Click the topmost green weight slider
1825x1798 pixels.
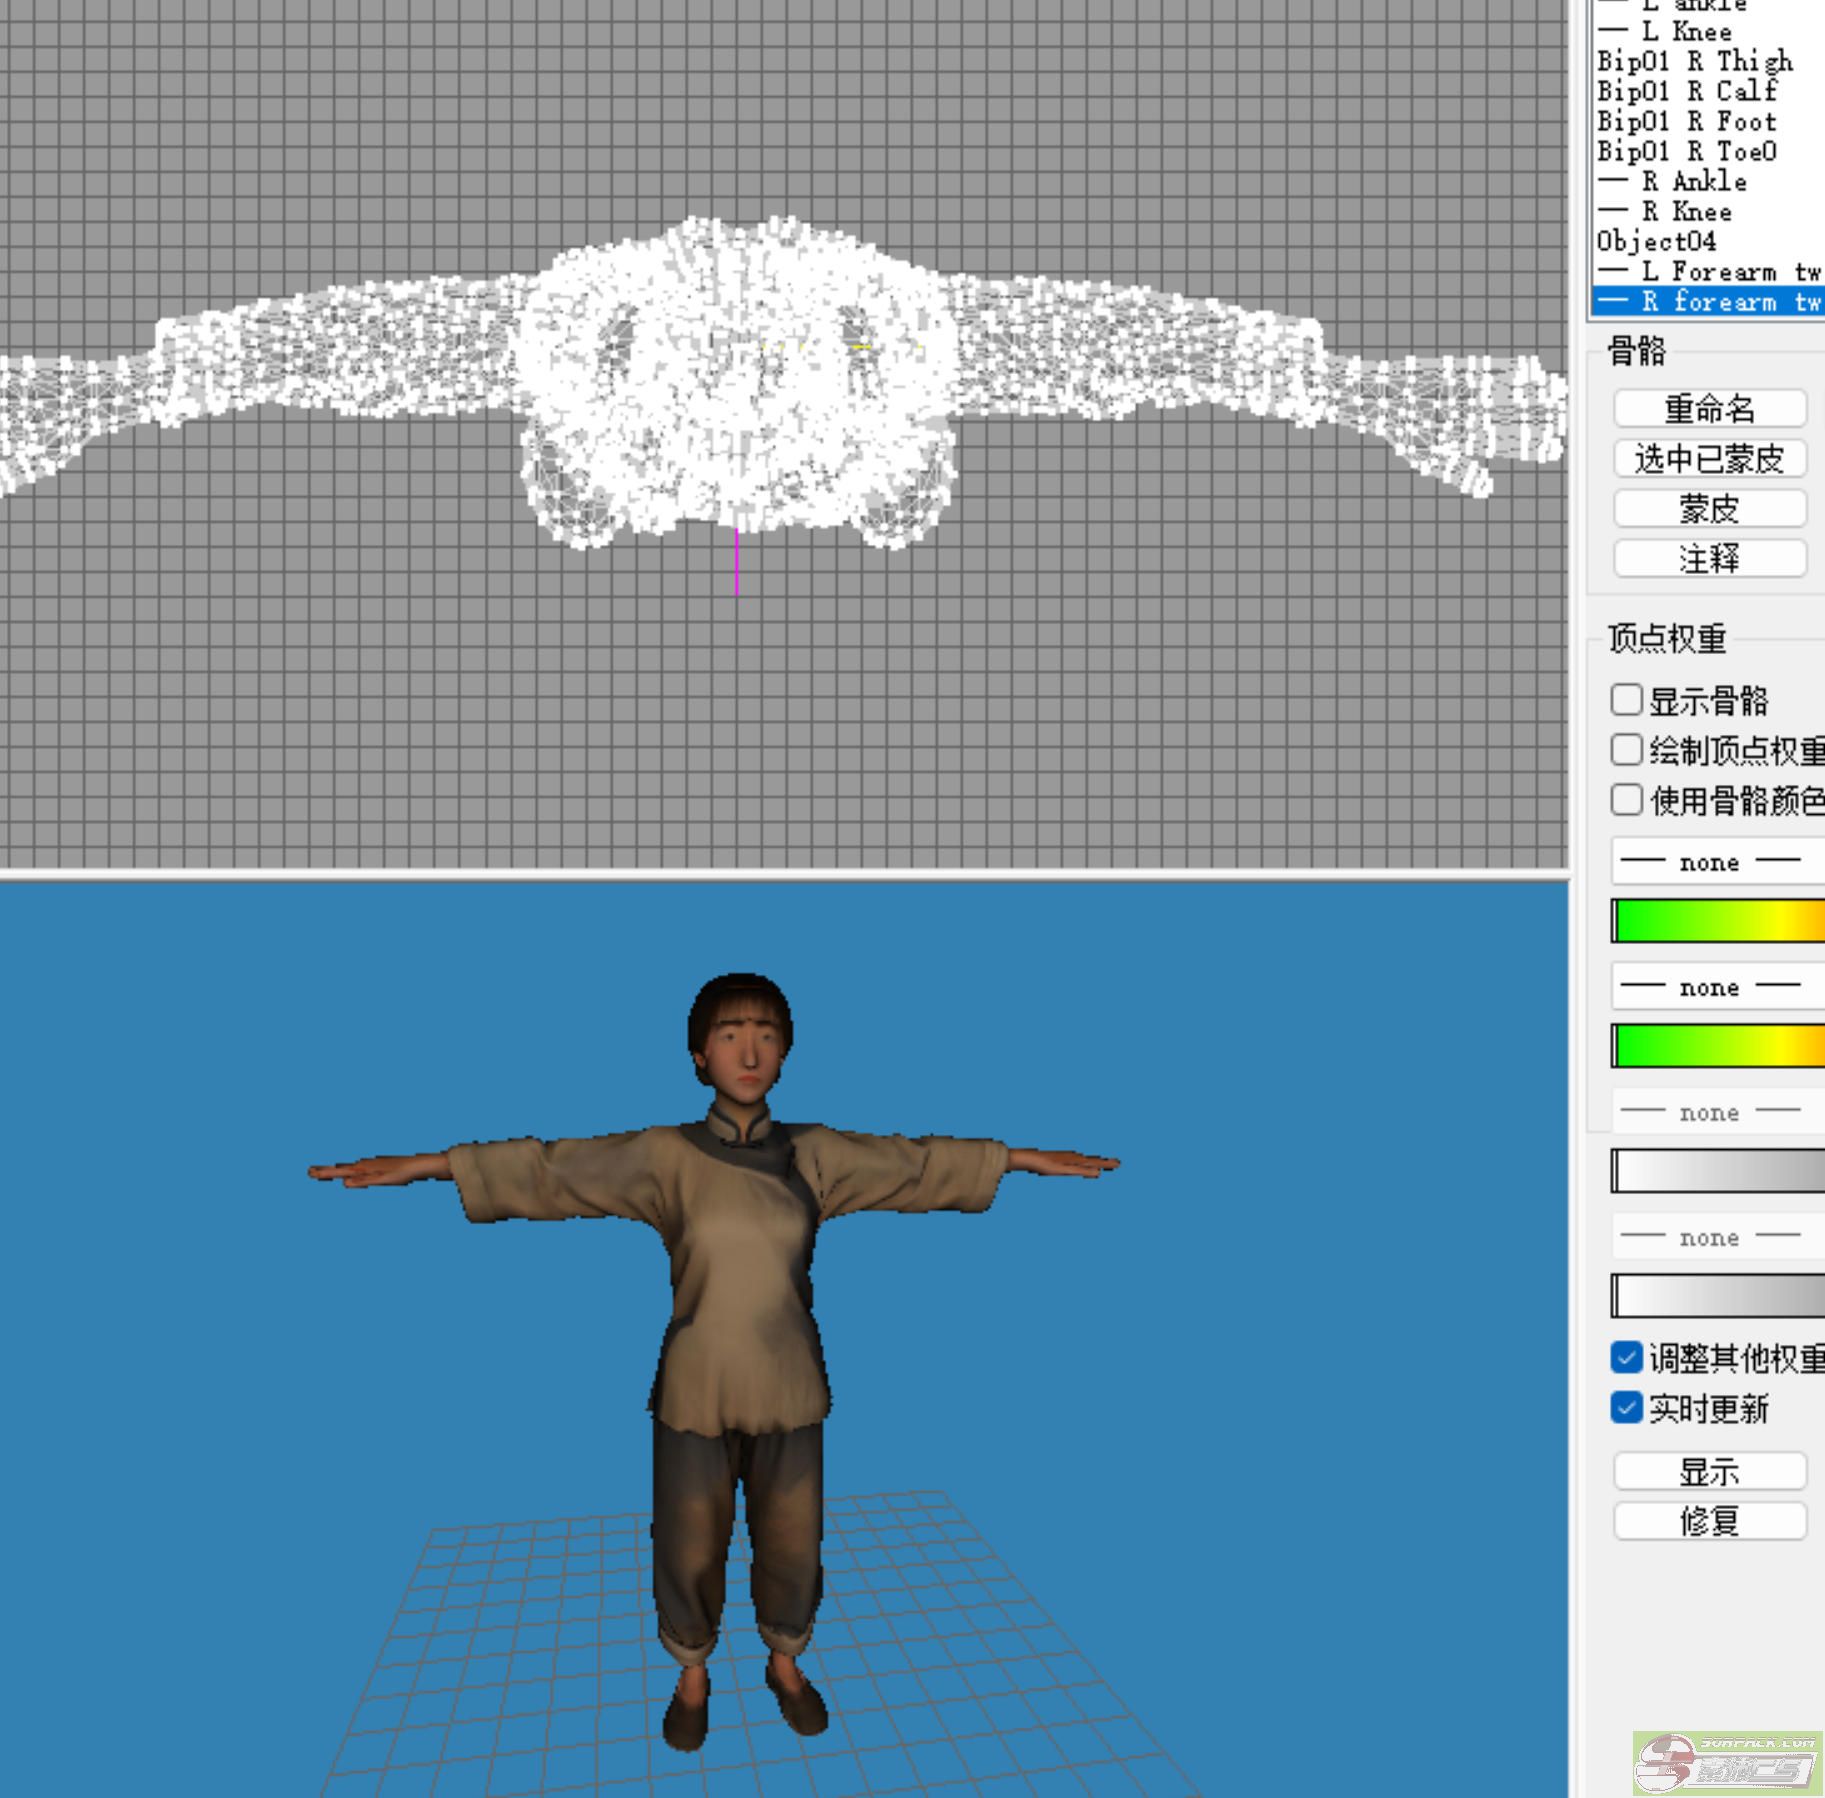(x=1718, y=921)
